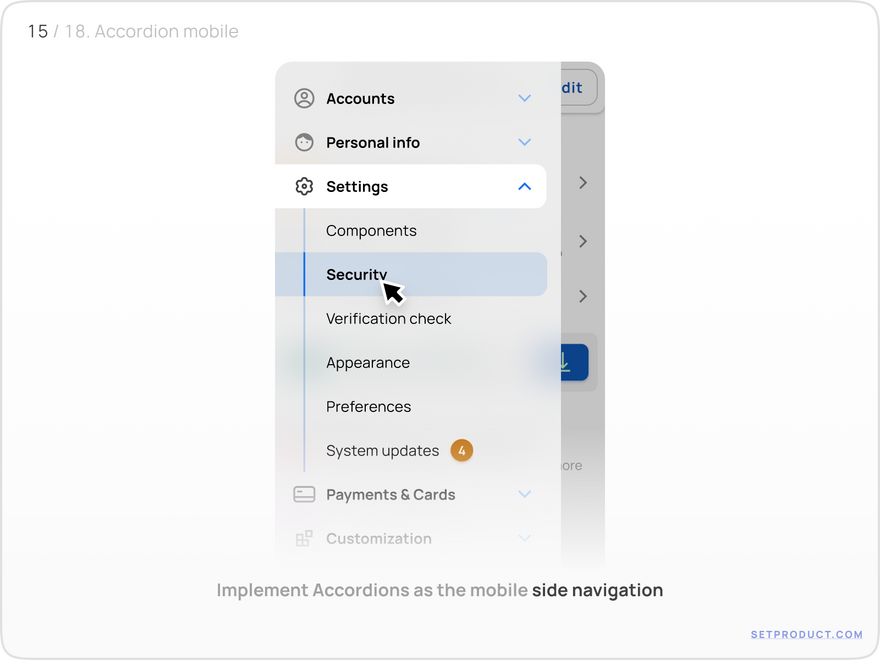Expand the Personal info chevron
This screenshot has height=660, width=880.
pos(524,143)
